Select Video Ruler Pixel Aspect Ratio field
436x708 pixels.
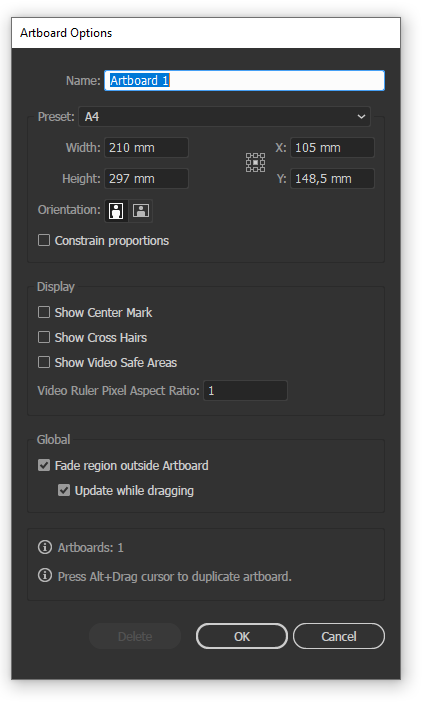point(246,391)
